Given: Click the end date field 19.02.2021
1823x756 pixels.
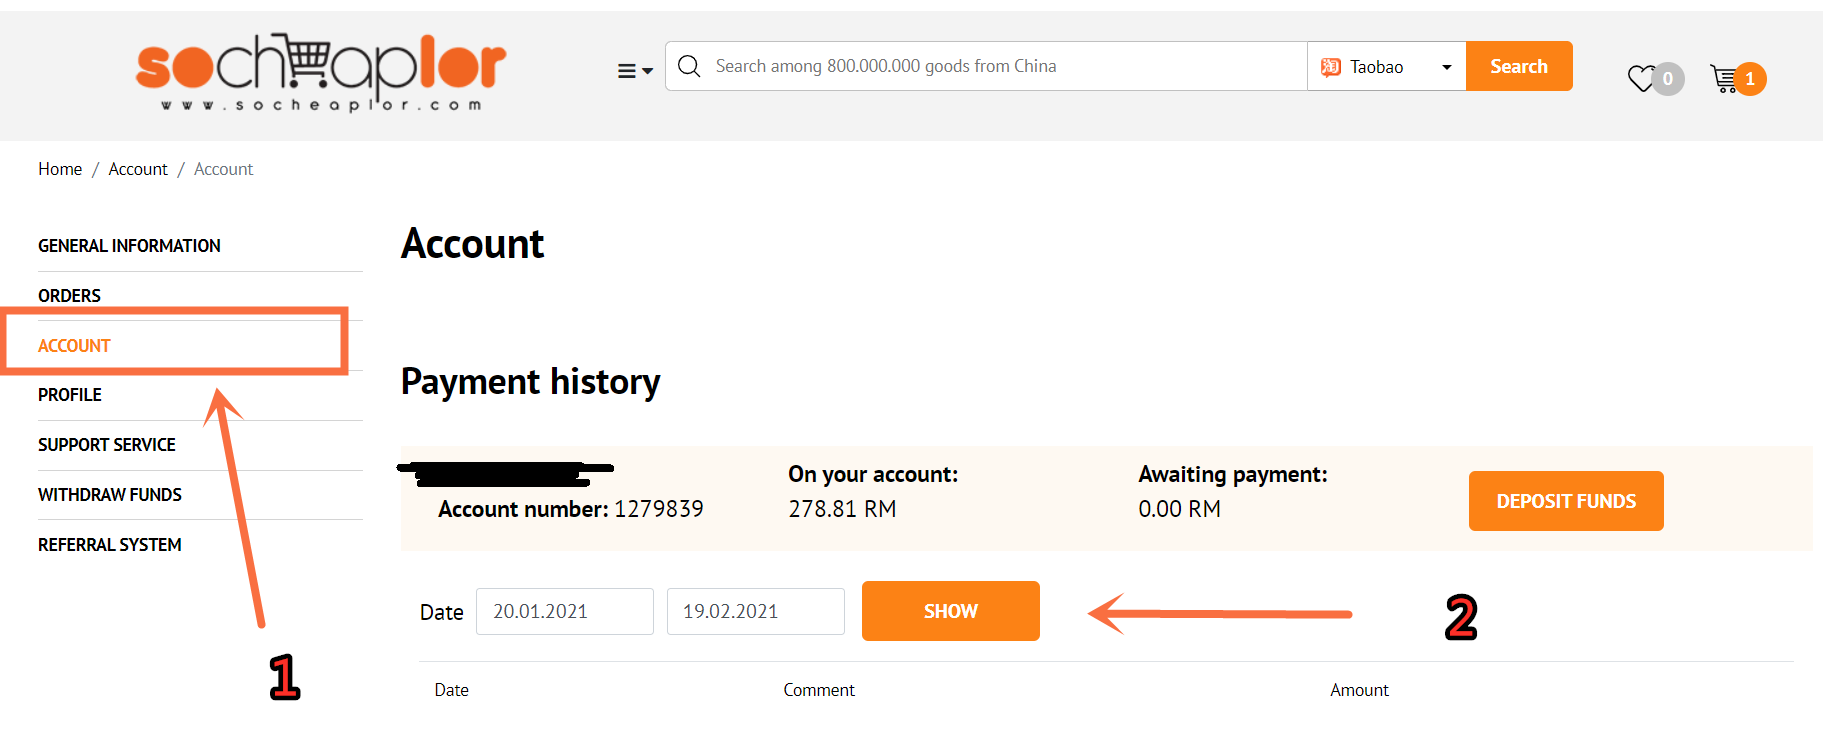Looking at the screenshot, I should (x=756, y=611).
